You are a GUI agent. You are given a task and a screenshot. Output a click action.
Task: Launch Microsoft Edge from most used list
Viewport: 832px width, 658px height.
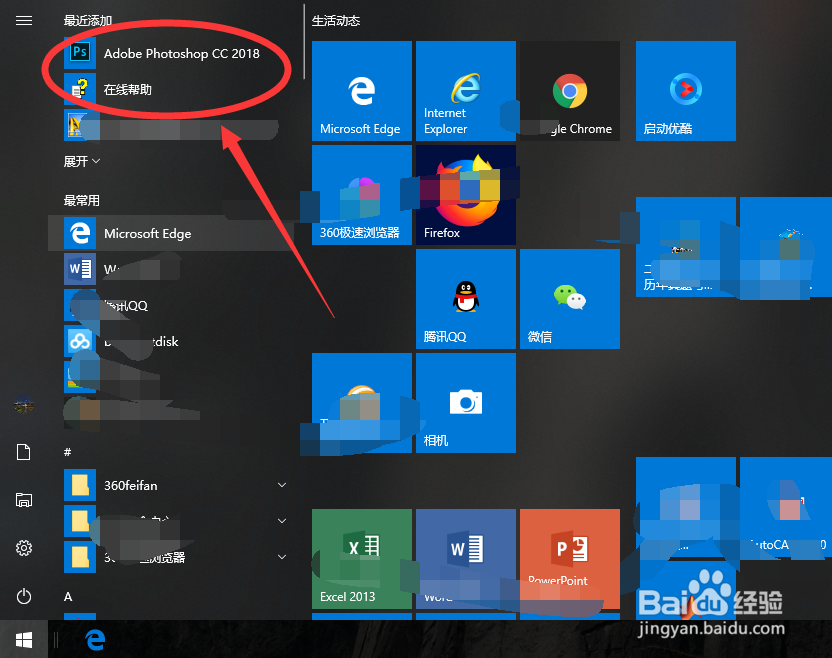point(172,233)
